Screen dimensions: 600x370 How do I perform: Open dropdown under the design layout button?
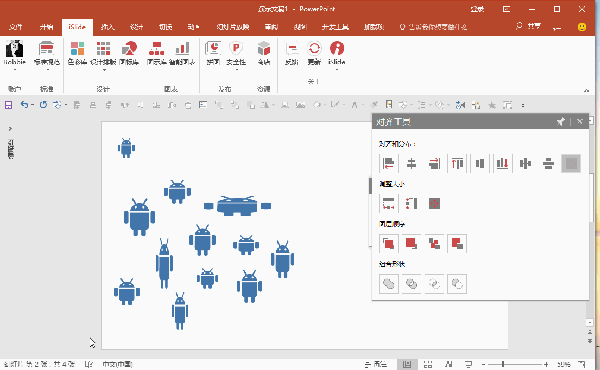click(x=104, y=70)
